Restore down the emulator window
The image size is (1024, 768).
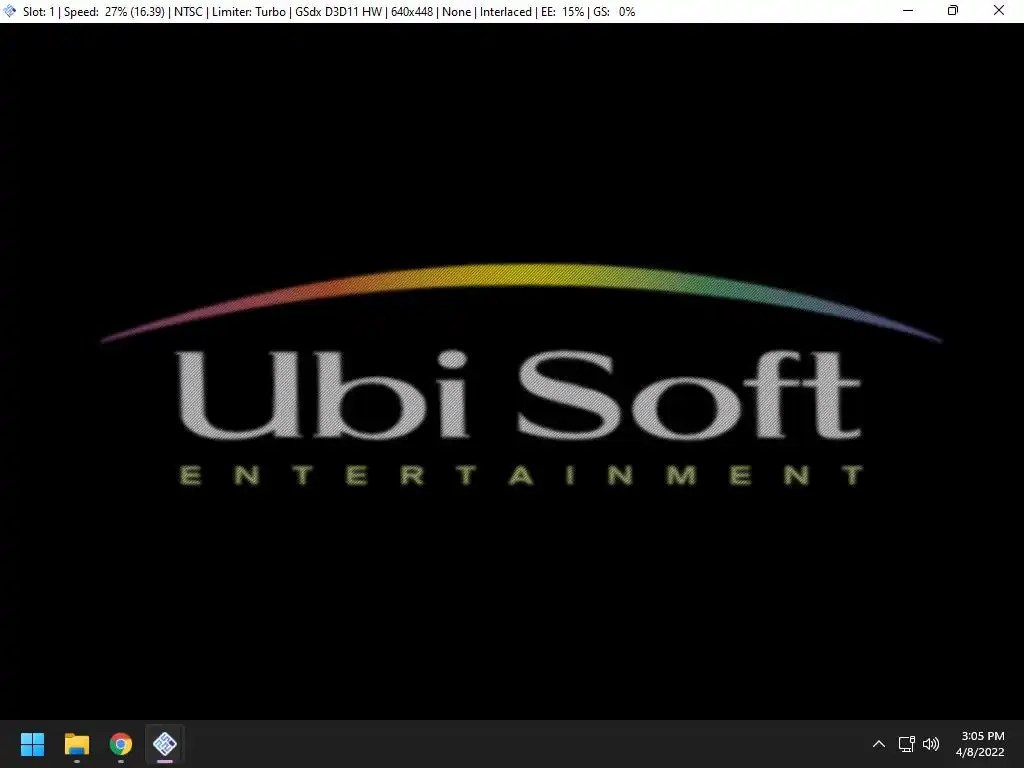click(953, 11)
